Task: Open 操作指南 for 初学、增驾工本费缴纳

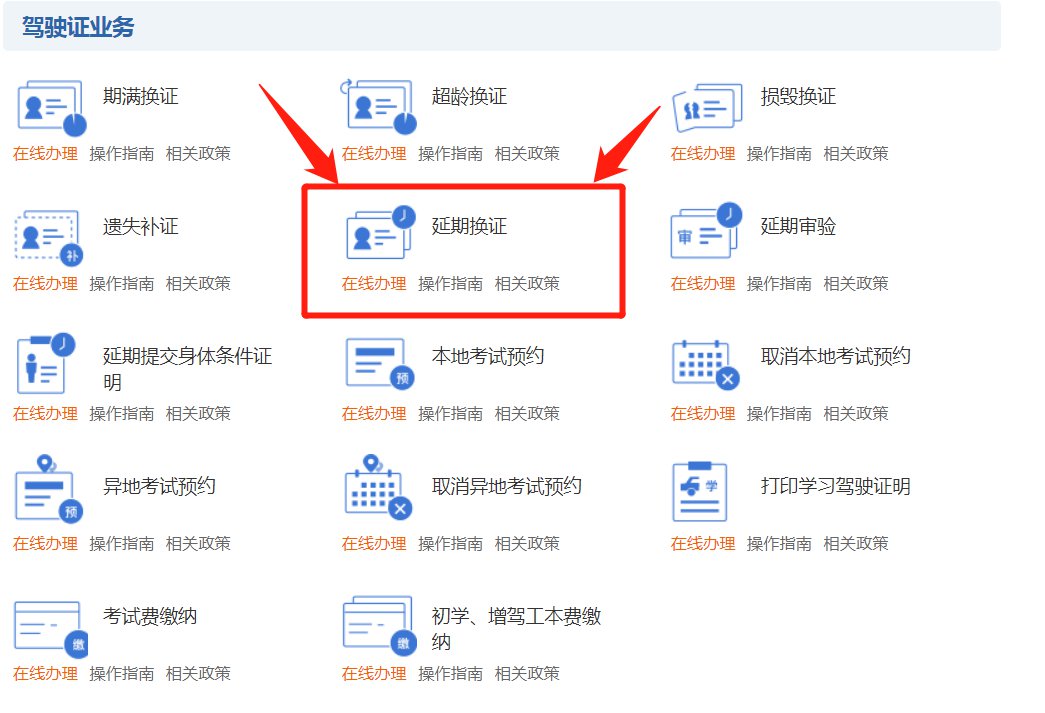Action: [451, 674]
